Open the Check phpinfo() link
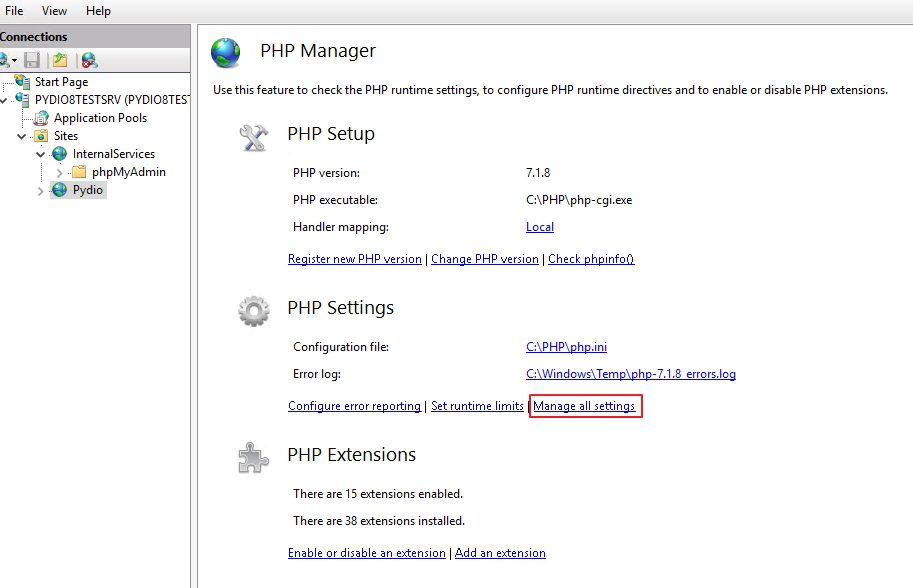 [591, 258]
